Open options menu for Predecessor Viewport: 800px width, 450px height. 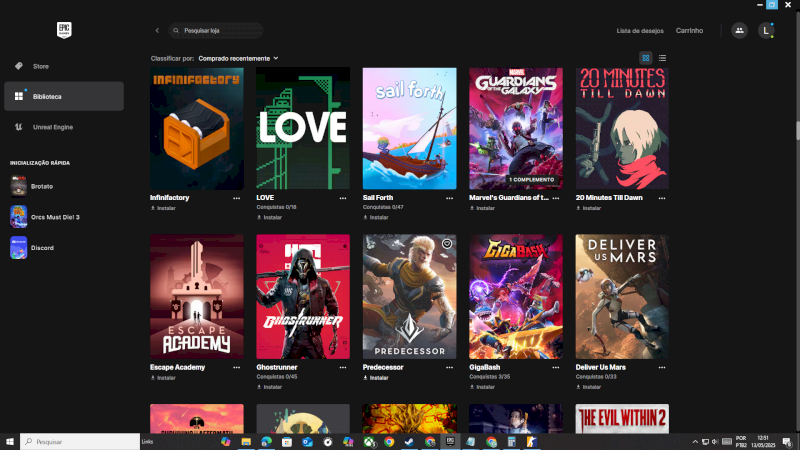tap(449, 367)
